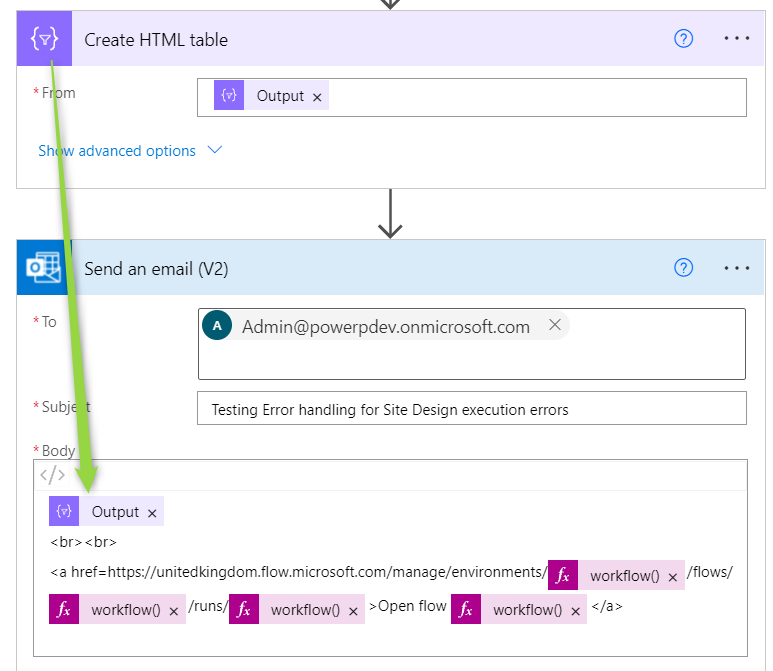Click the first workflow() fx icon after environments/
Image resolution: width=773 pixels, height=671 pixels.
[563, 576]
